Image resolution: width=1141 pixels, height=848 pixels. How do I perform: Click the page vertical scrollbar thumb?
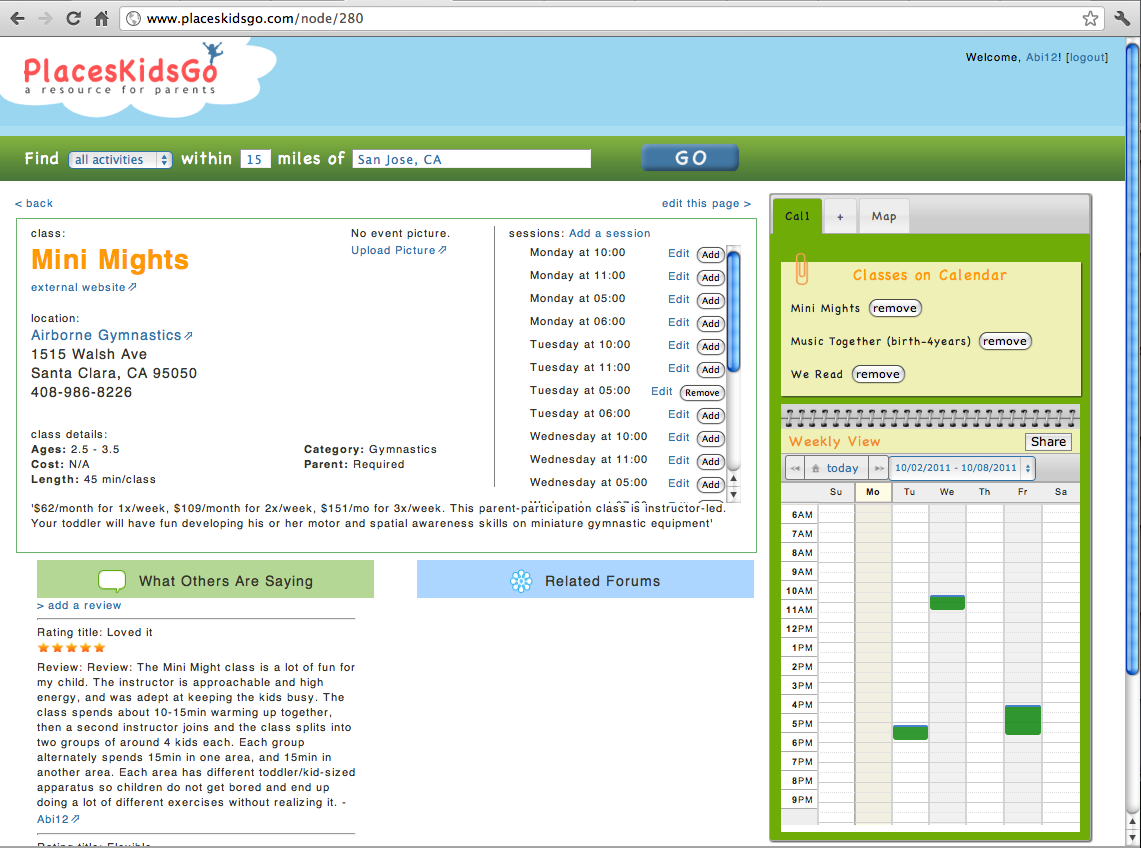[1133, 360]
